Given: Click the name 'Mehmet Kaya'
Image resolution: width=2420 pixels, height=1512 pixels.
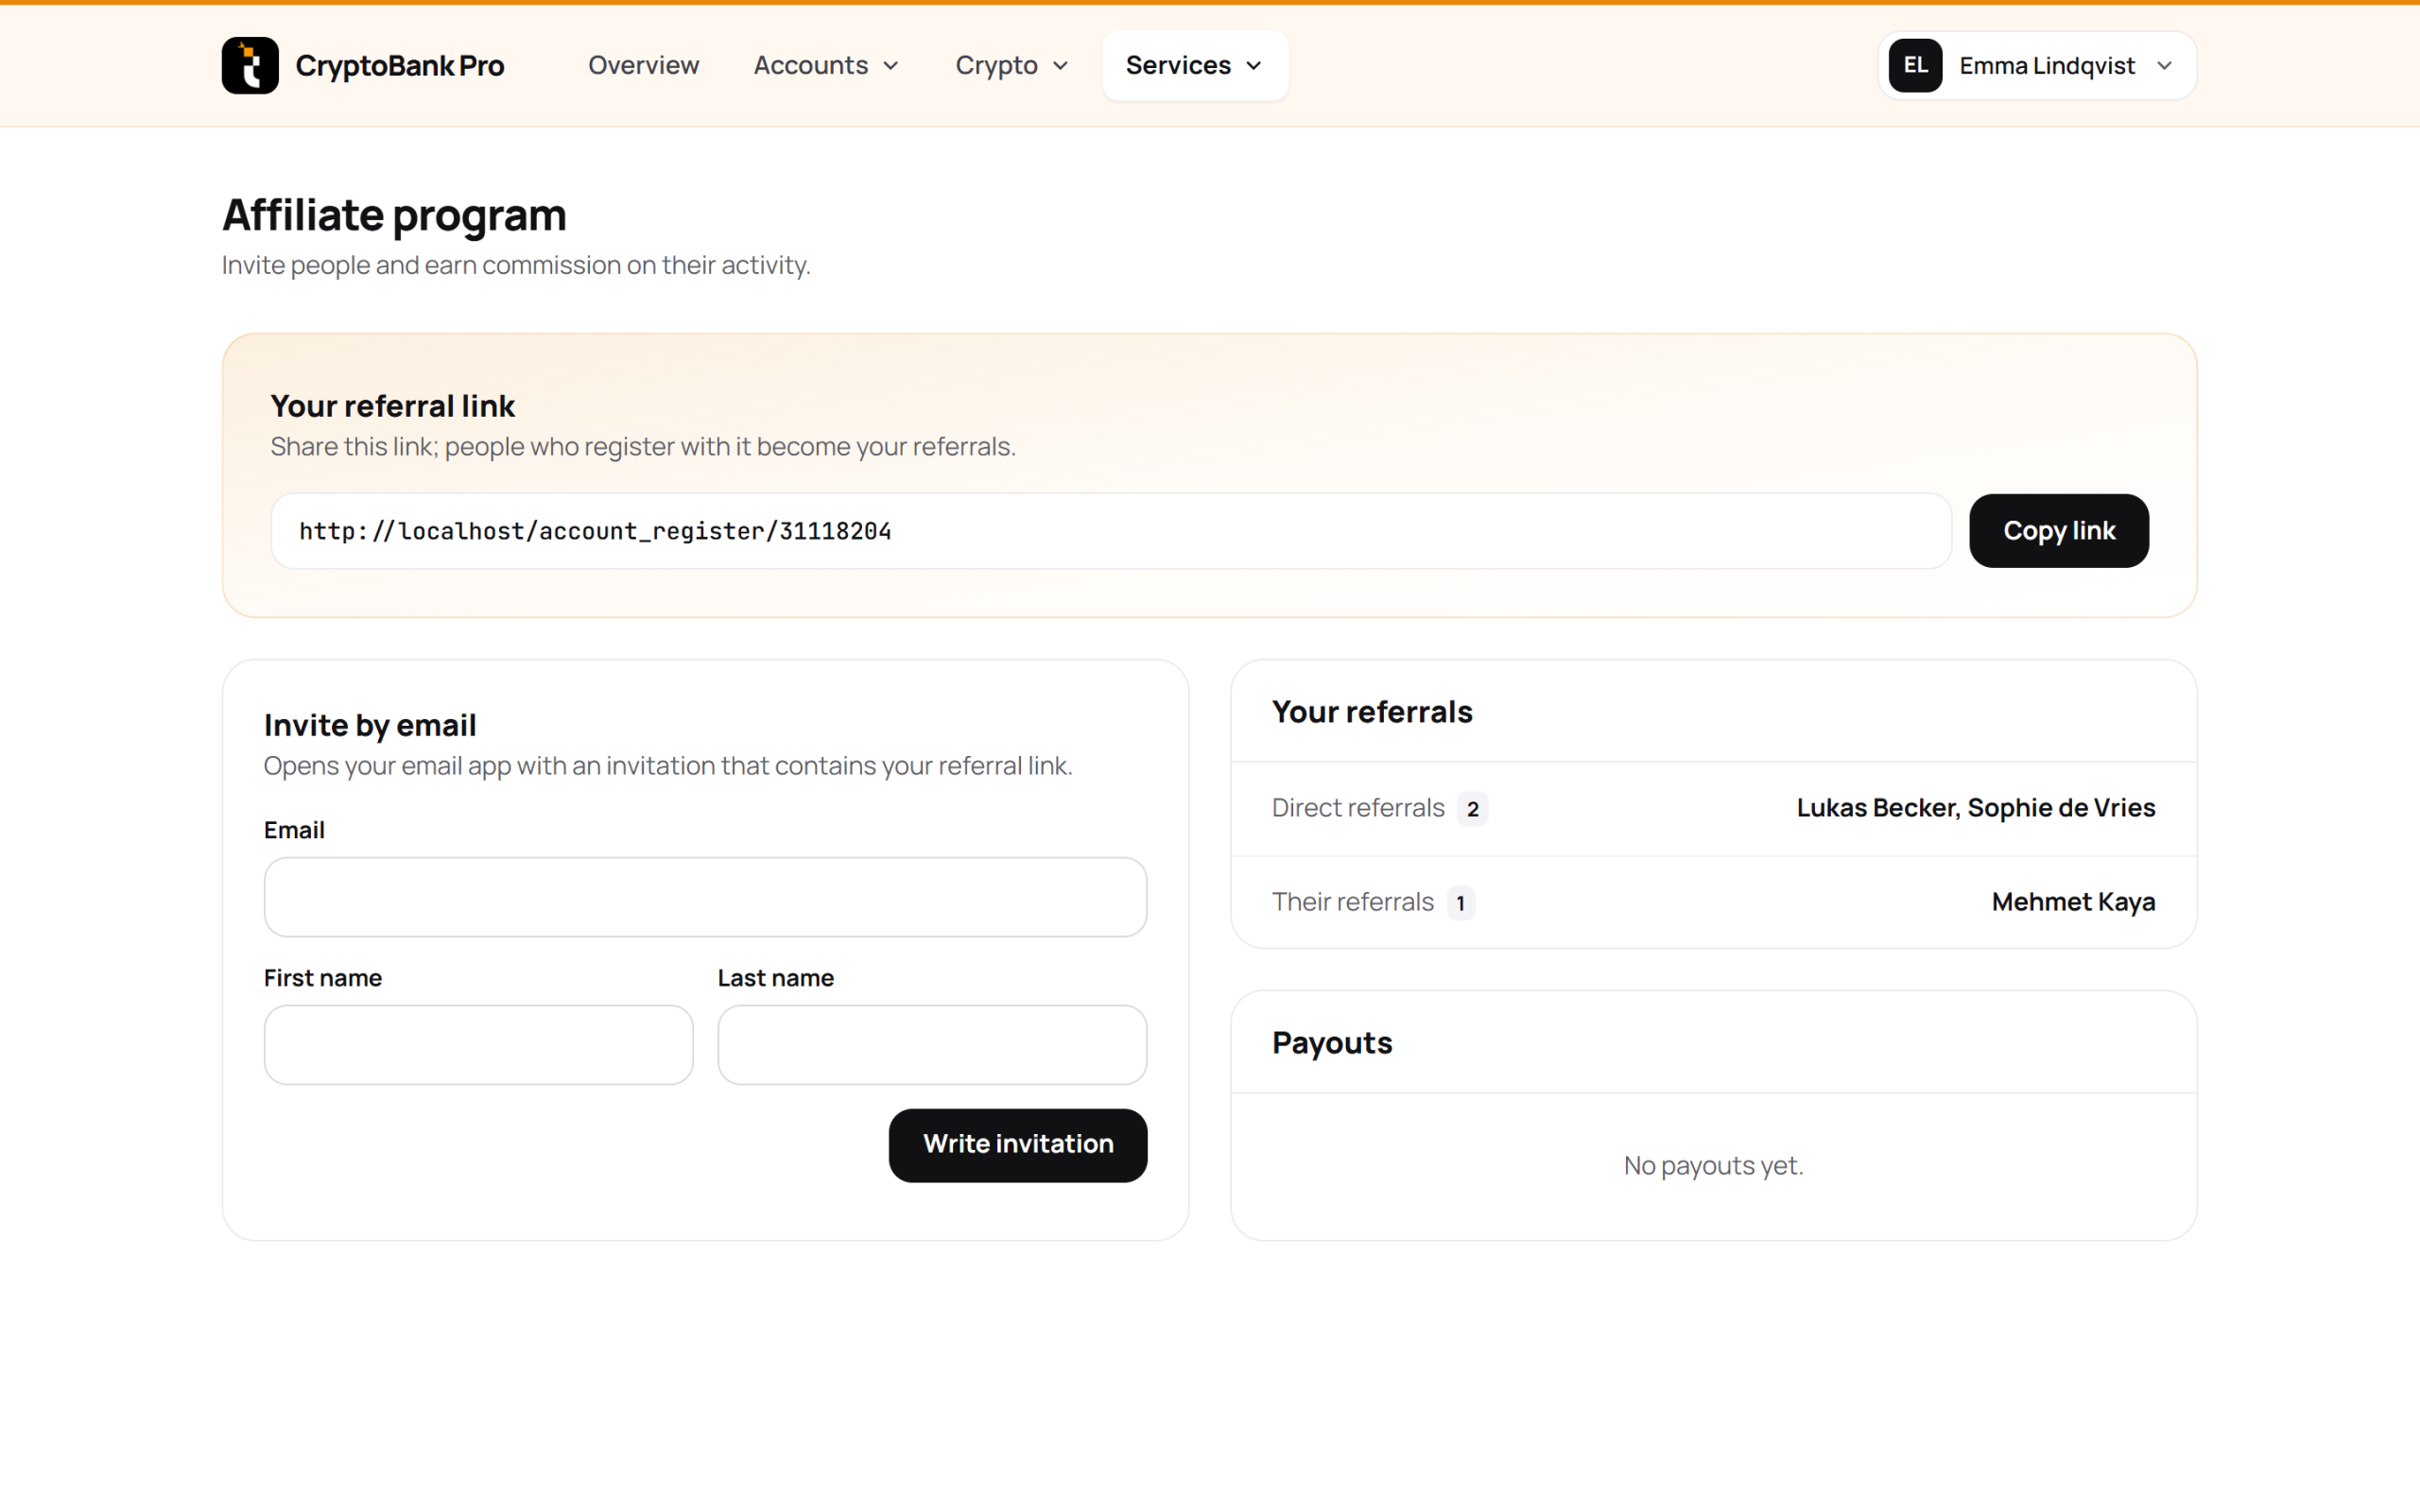Looking at the screenshot, I should (2073, 902).
